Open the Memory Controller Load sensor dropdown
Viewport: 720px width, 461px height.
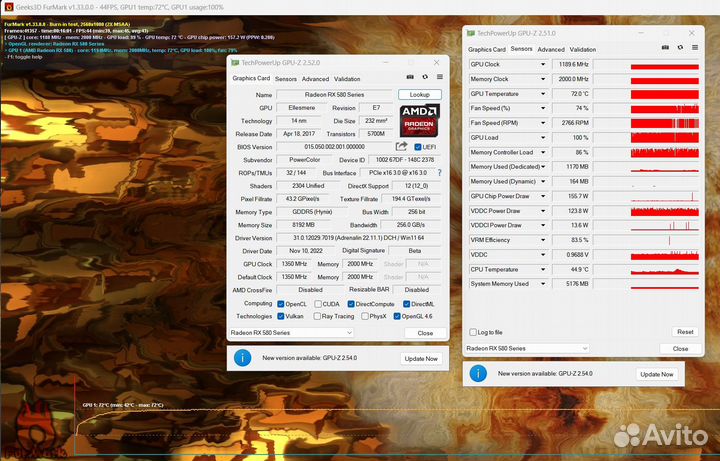pos(543,152)
